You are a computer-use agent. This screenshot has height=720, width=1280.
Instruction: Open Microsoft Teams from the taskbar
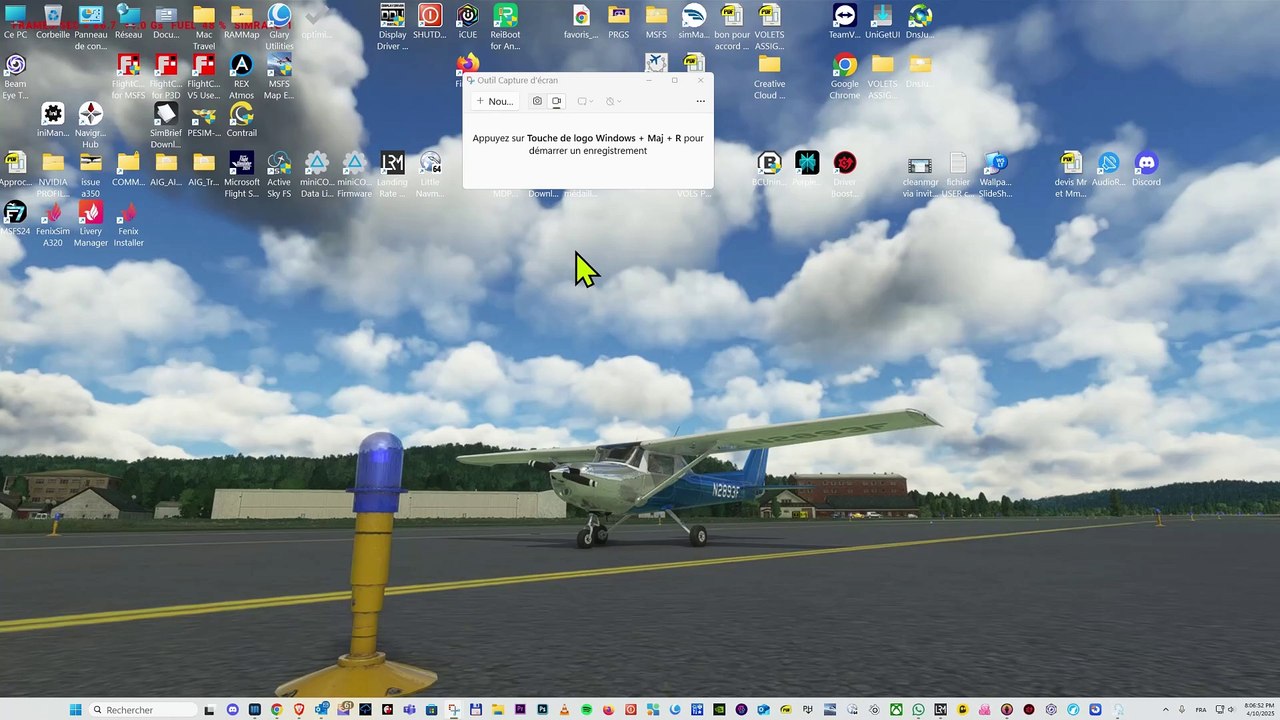coord(409,710)
